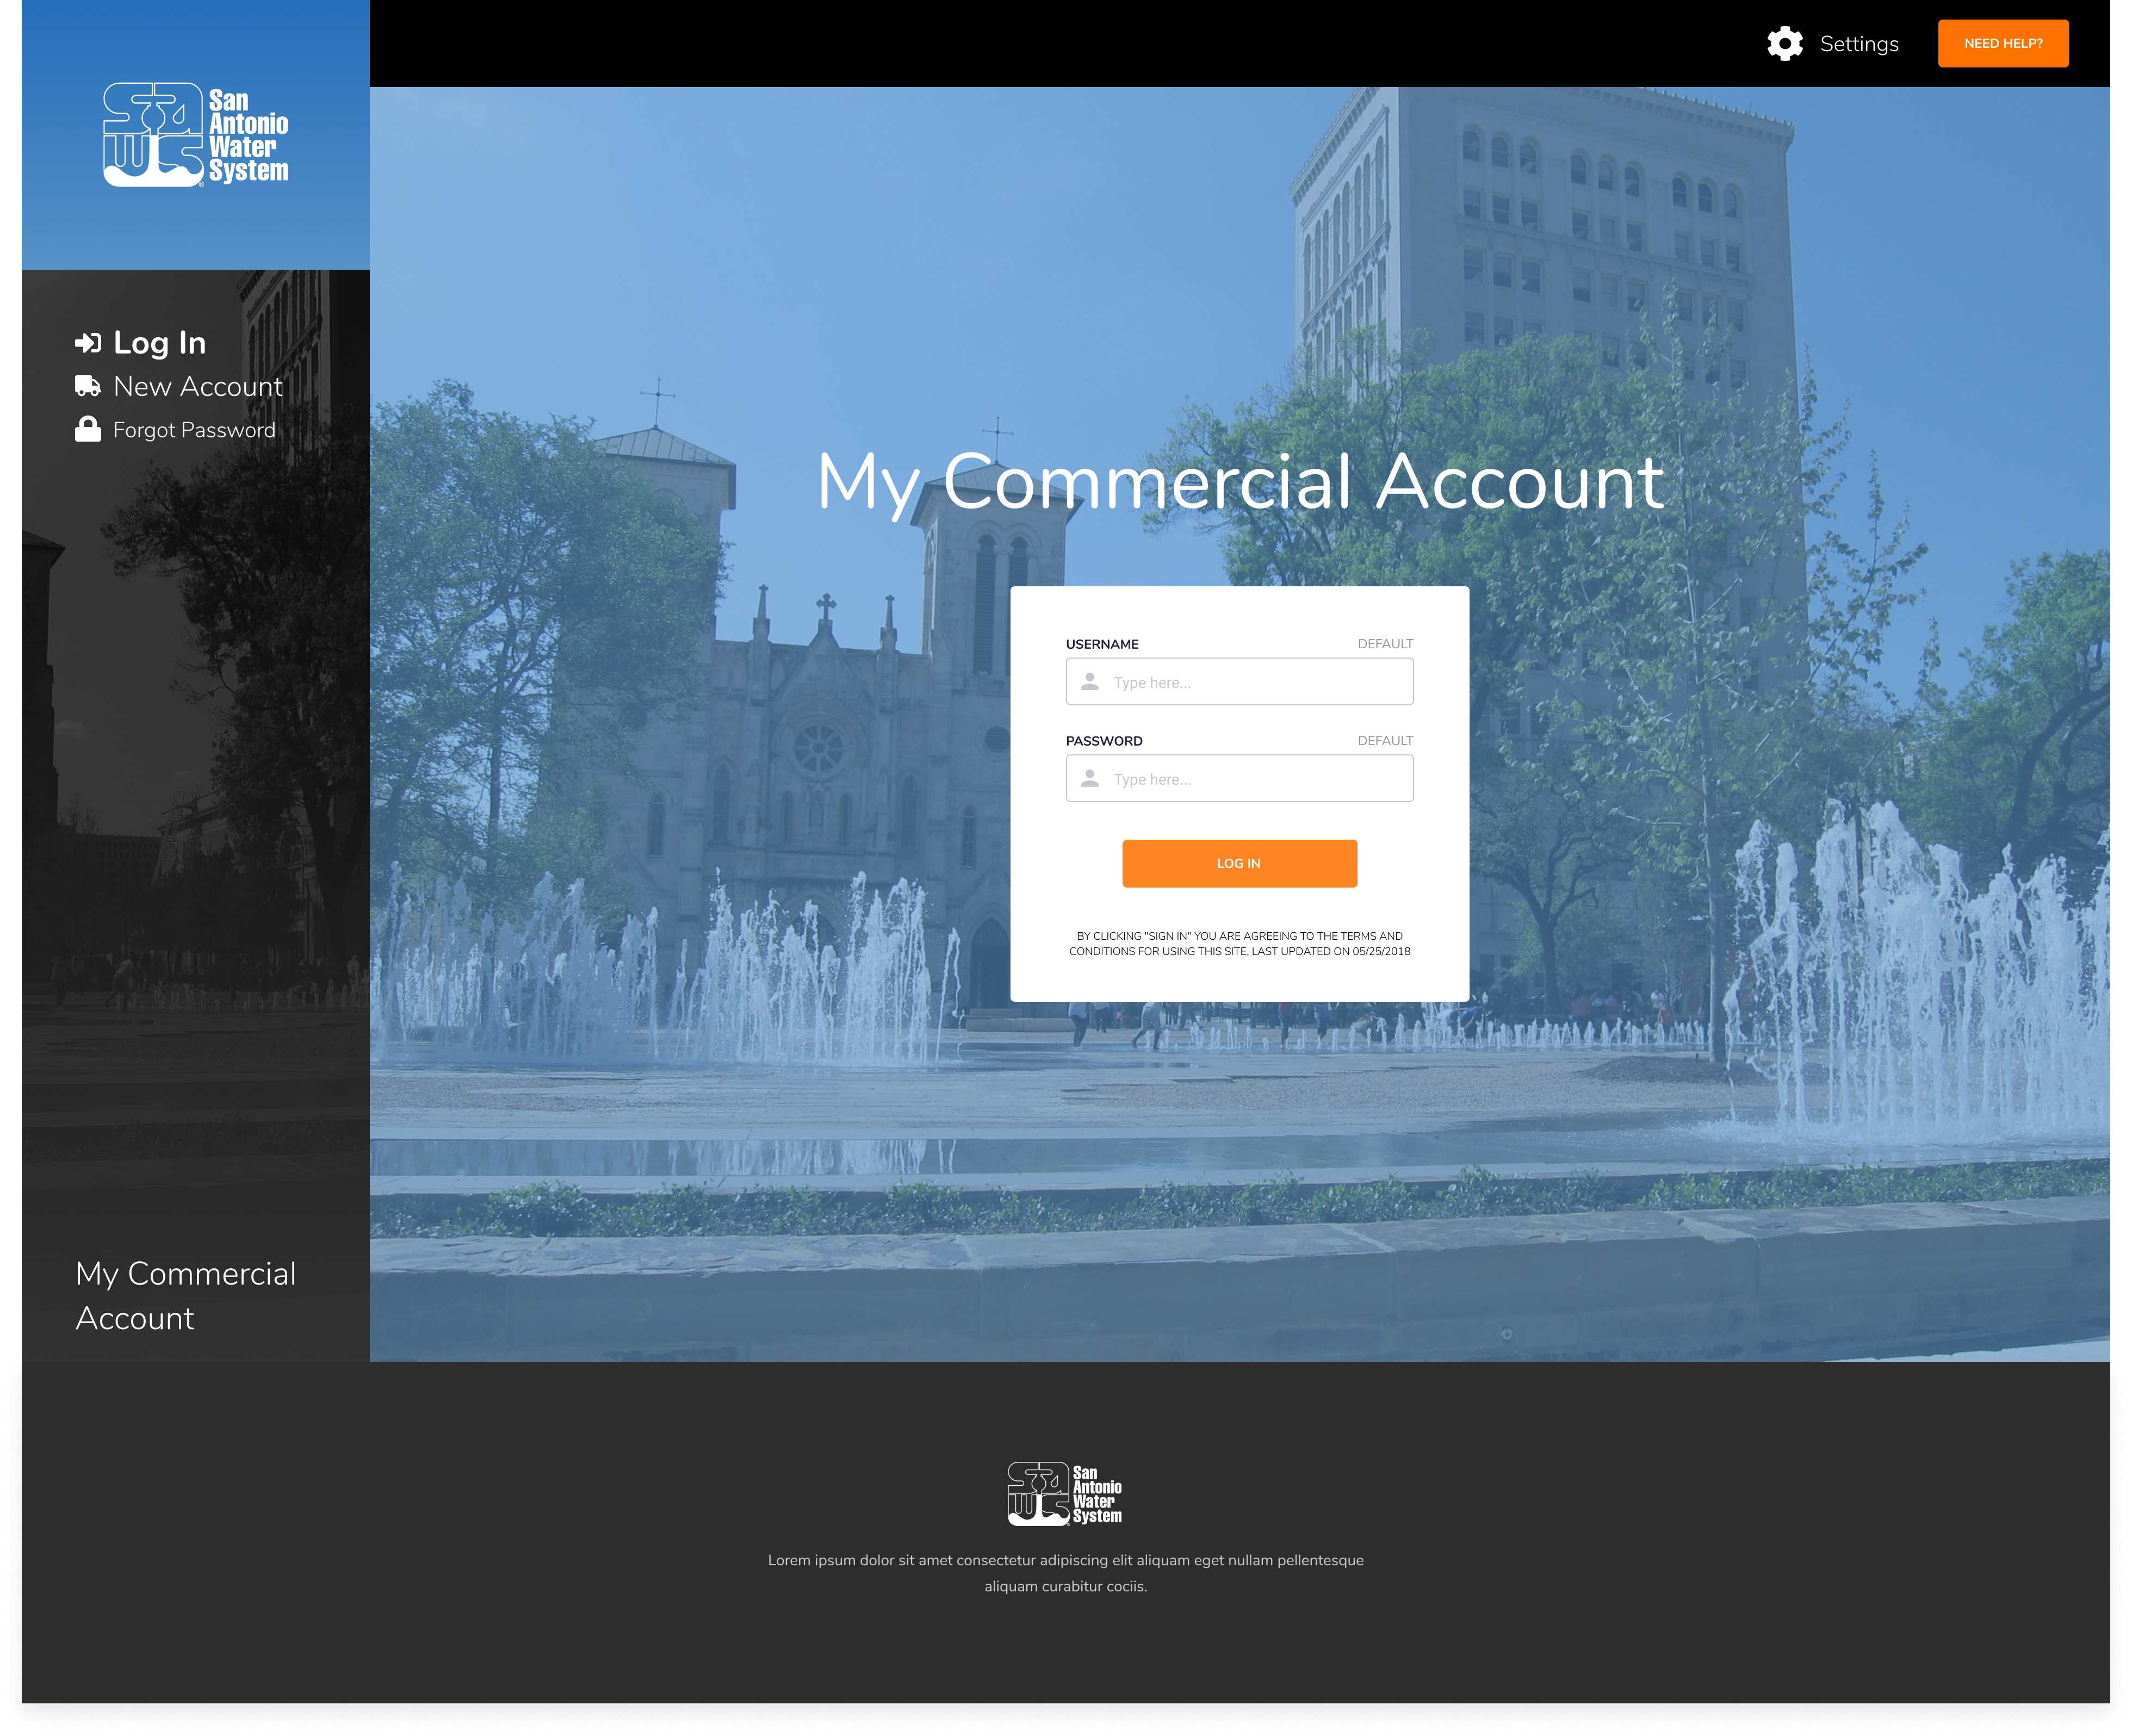Click the user icon in Password field

1090,778
